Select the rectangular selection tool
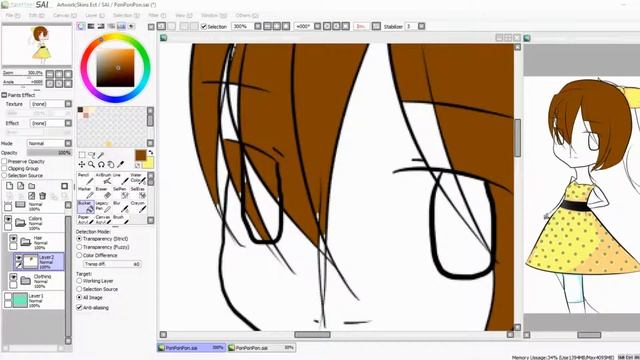Screen dimensions: 640x360 [x=82, y=155]
